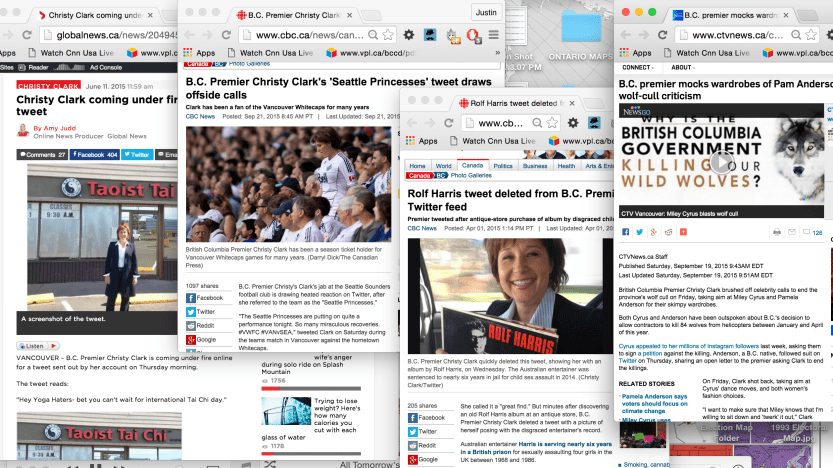This screenshot has width=833, height=468.
Task: Expand ABOUT dropdown on CTV site
Action: pos(683,67)
